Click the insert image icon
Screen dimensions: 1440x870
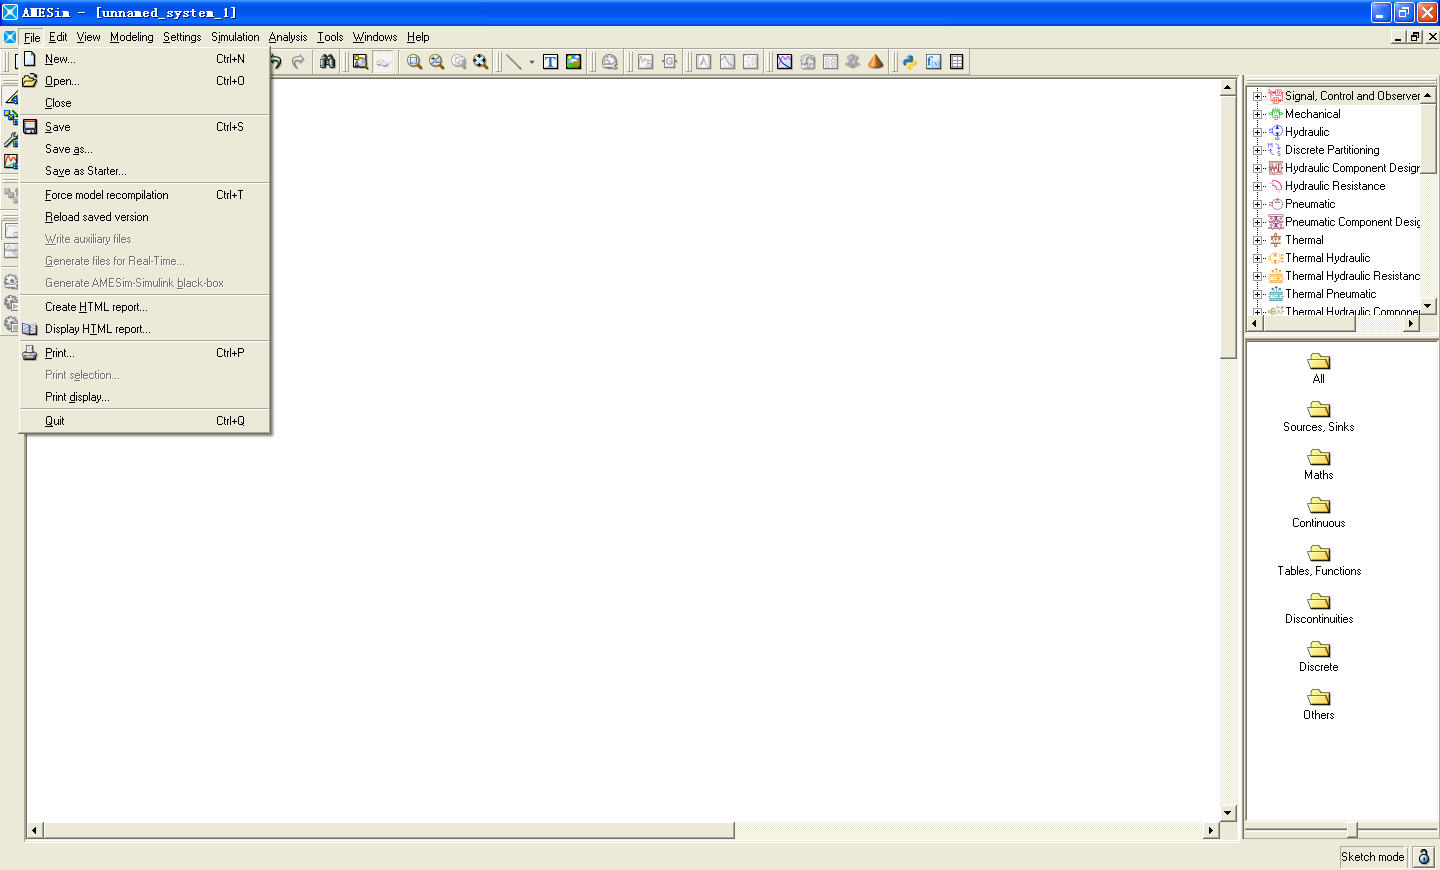click(573, 62)
